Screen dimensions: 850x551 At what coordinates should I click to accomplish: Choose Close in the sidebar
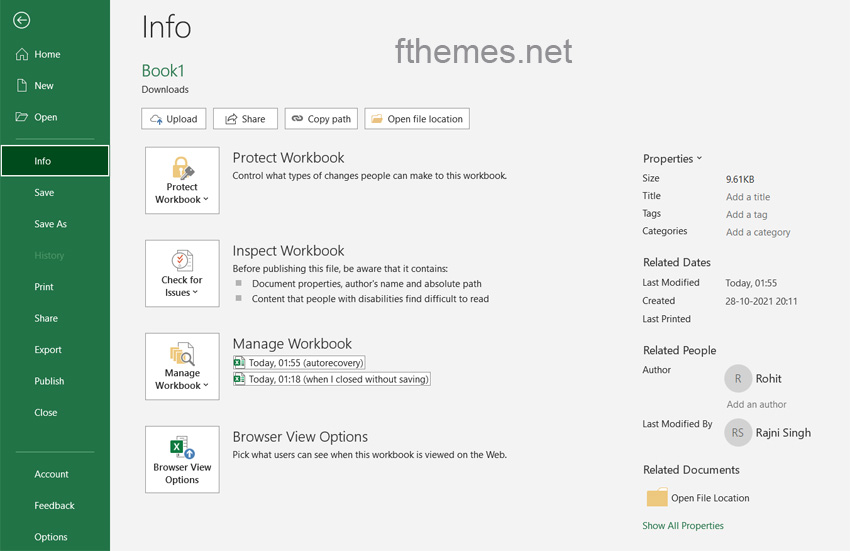(46, 413)
